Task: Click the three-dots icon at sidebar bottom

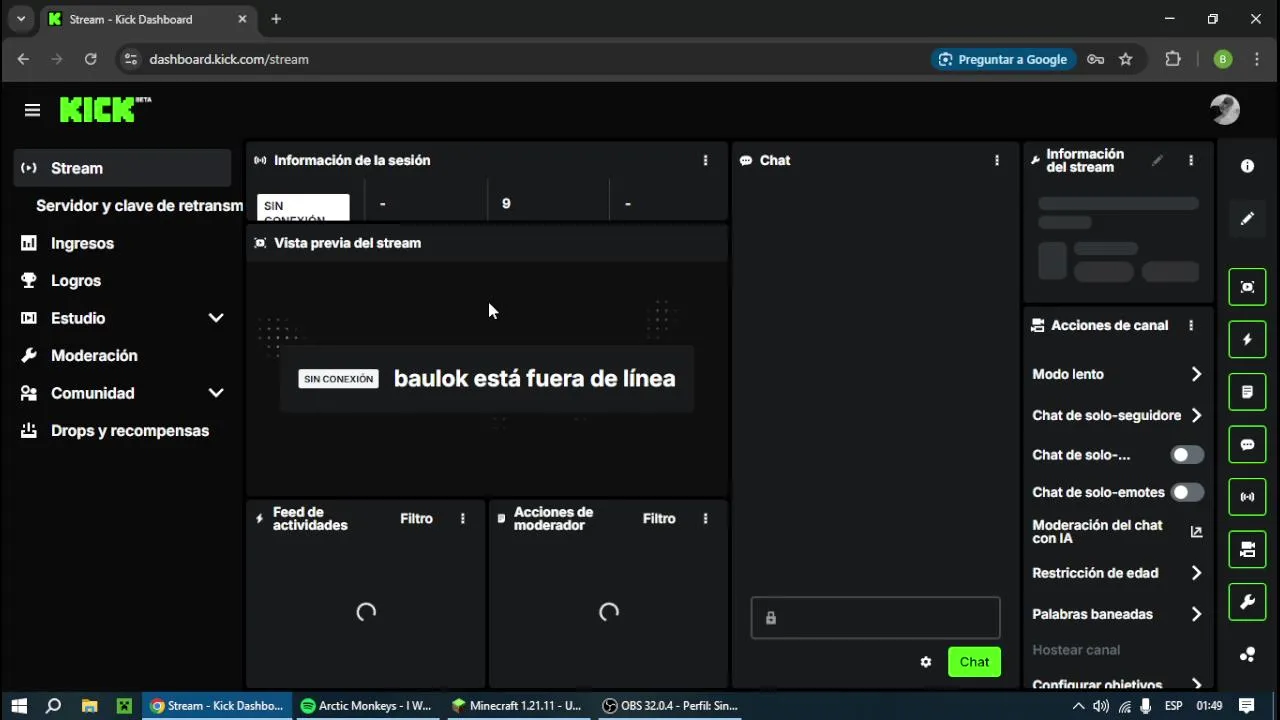Action: coord(1247,655)
